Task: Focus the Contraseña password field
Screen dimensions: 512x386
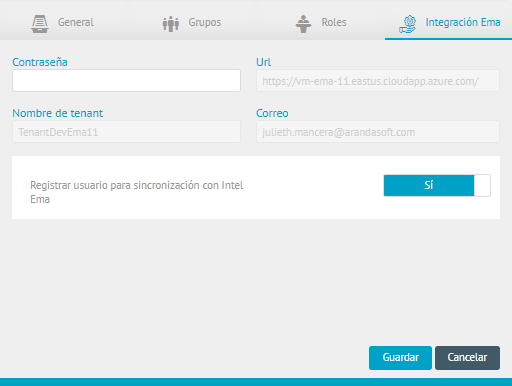Action: (126, 80)
